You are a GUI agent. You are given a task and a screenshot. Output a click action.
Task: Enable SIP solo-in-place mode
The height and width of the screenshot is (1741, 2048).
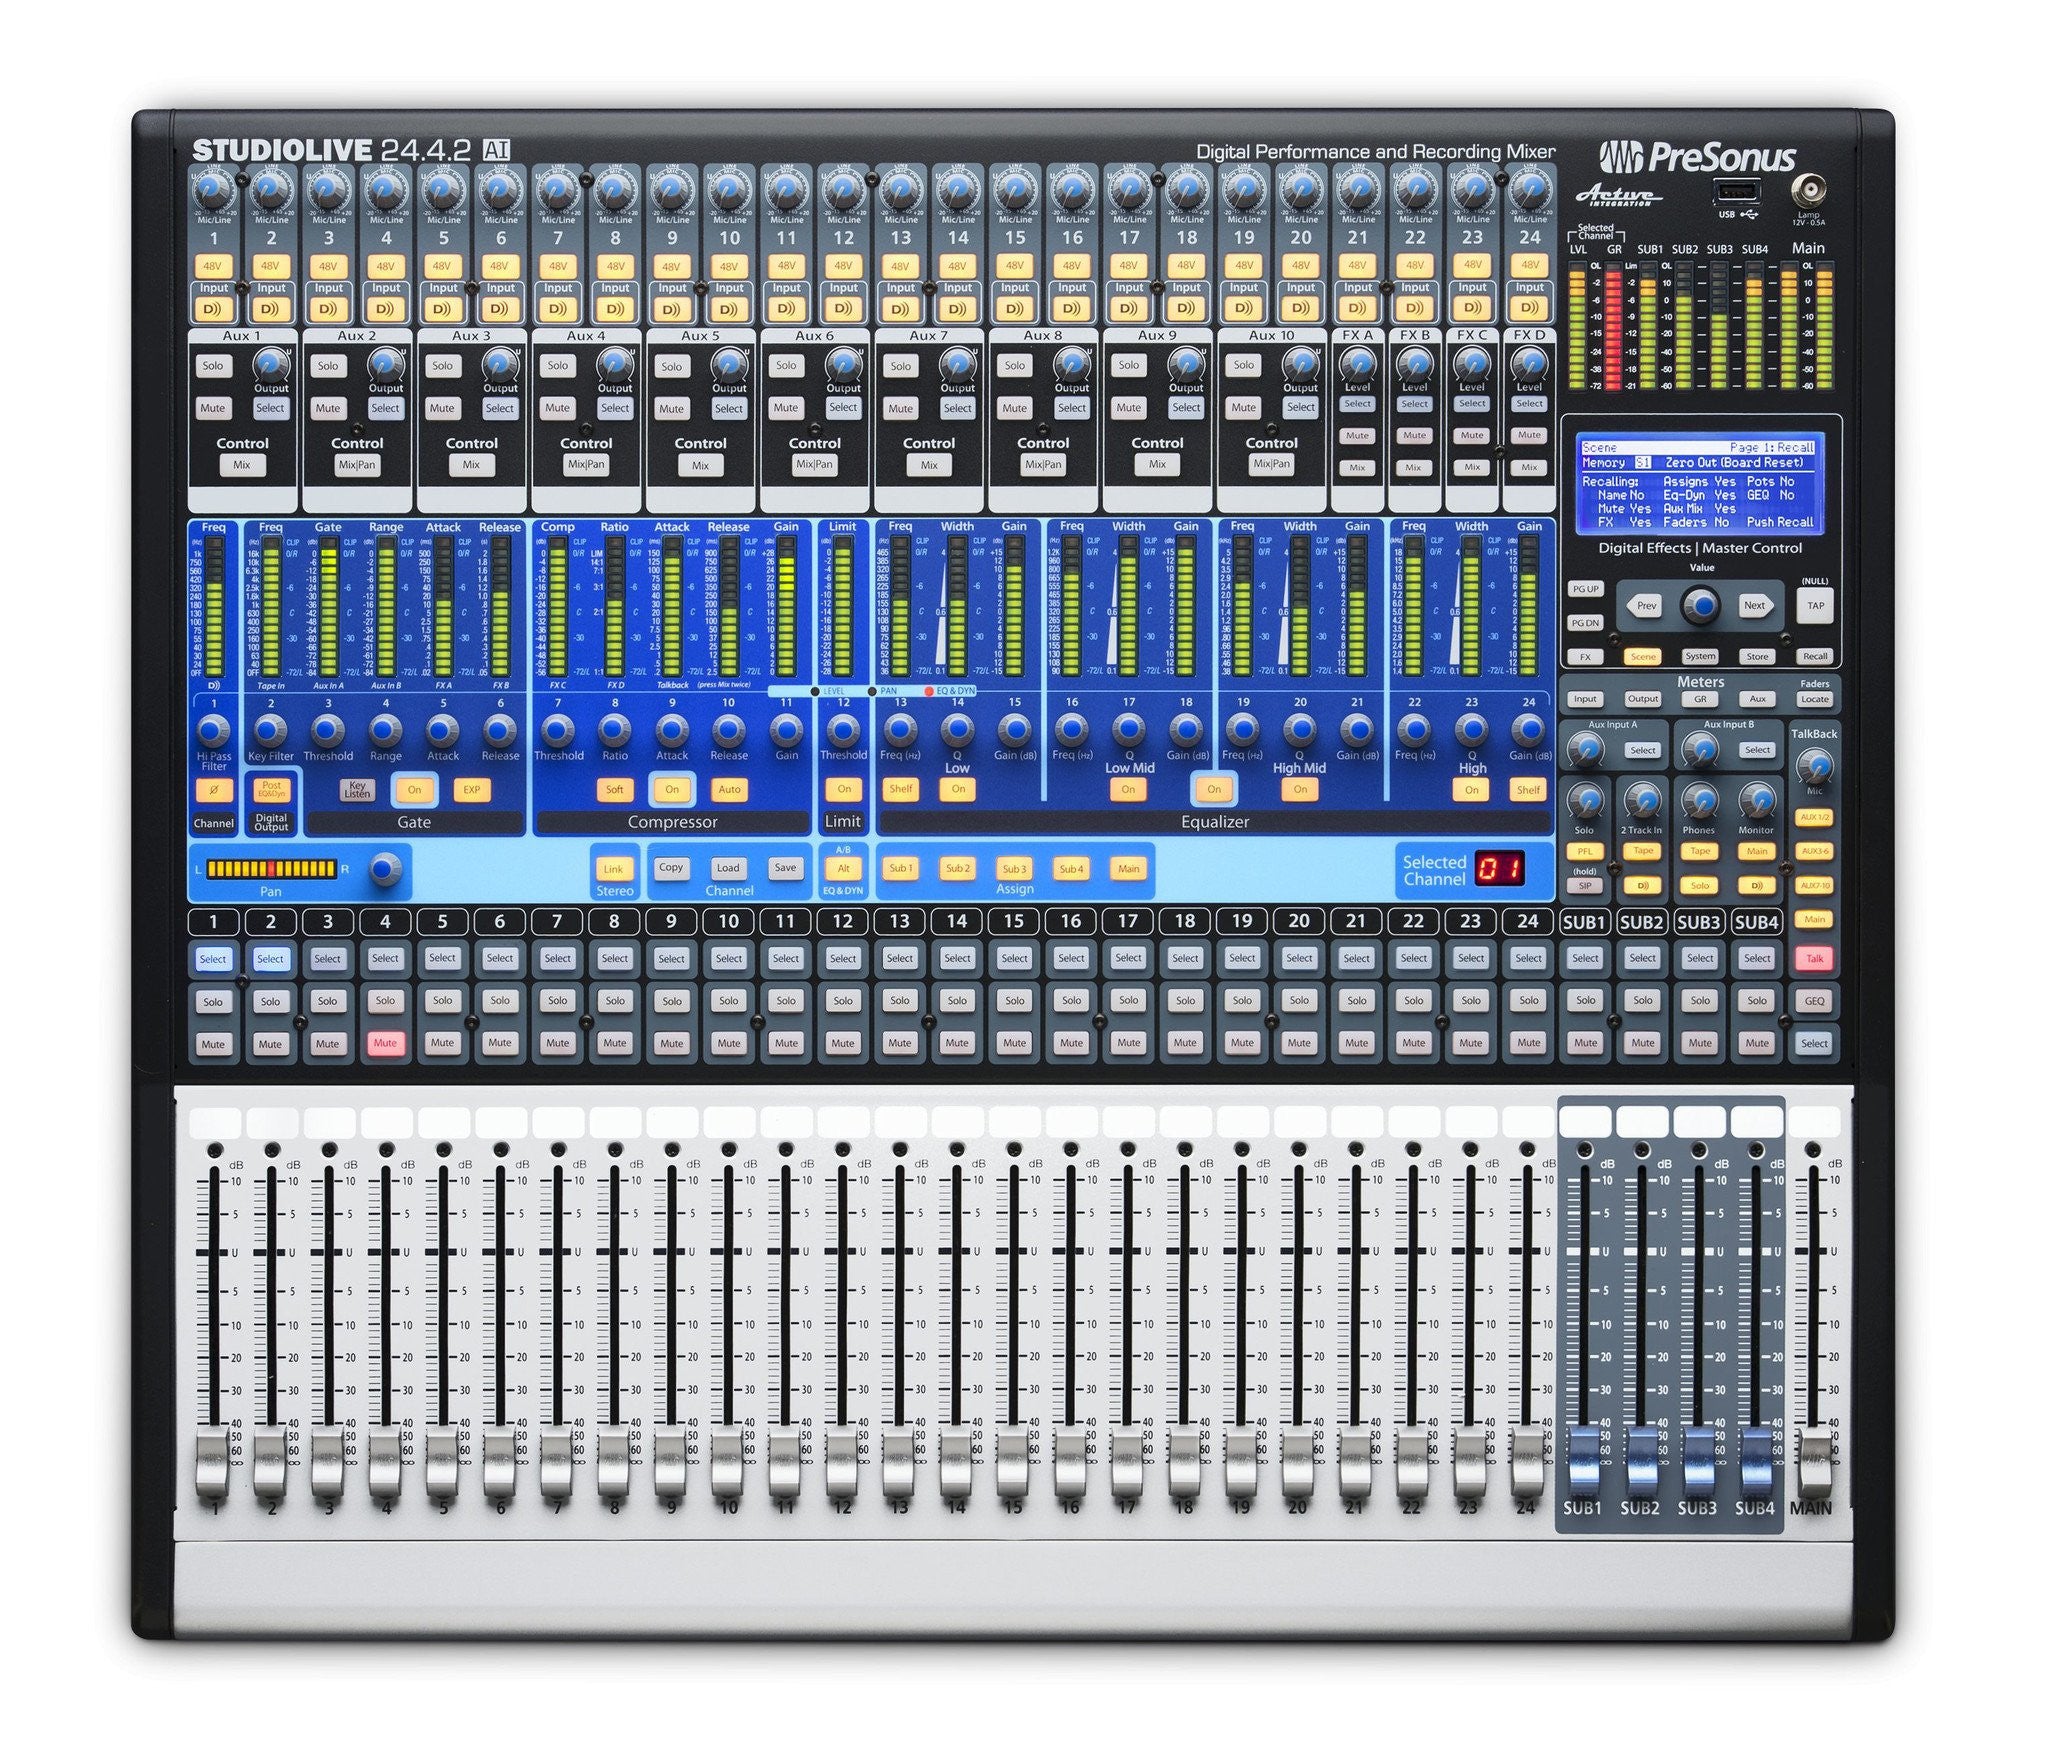point(1586,885)
